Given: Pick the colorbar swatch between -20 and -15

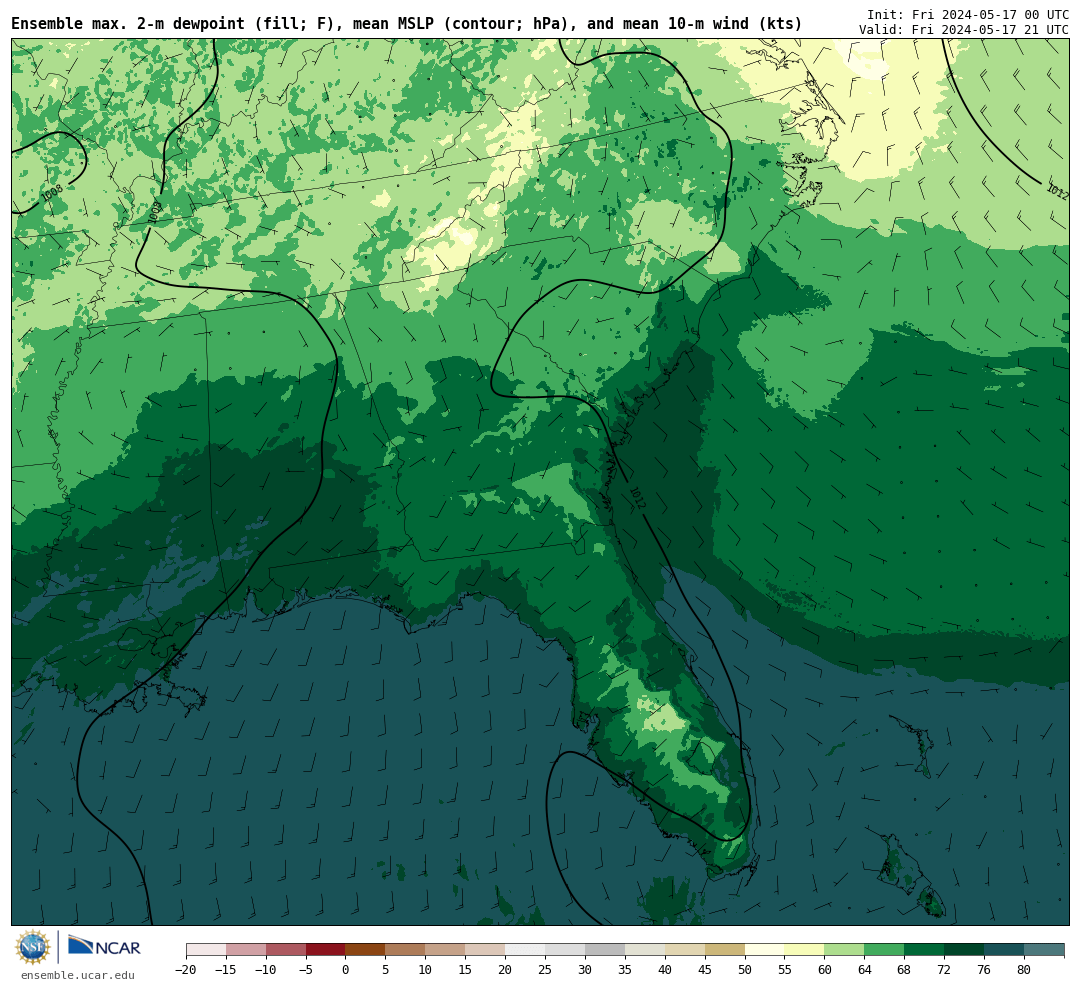Looking at the screenshot, I should pyautogui.click(x=206, y=950).
